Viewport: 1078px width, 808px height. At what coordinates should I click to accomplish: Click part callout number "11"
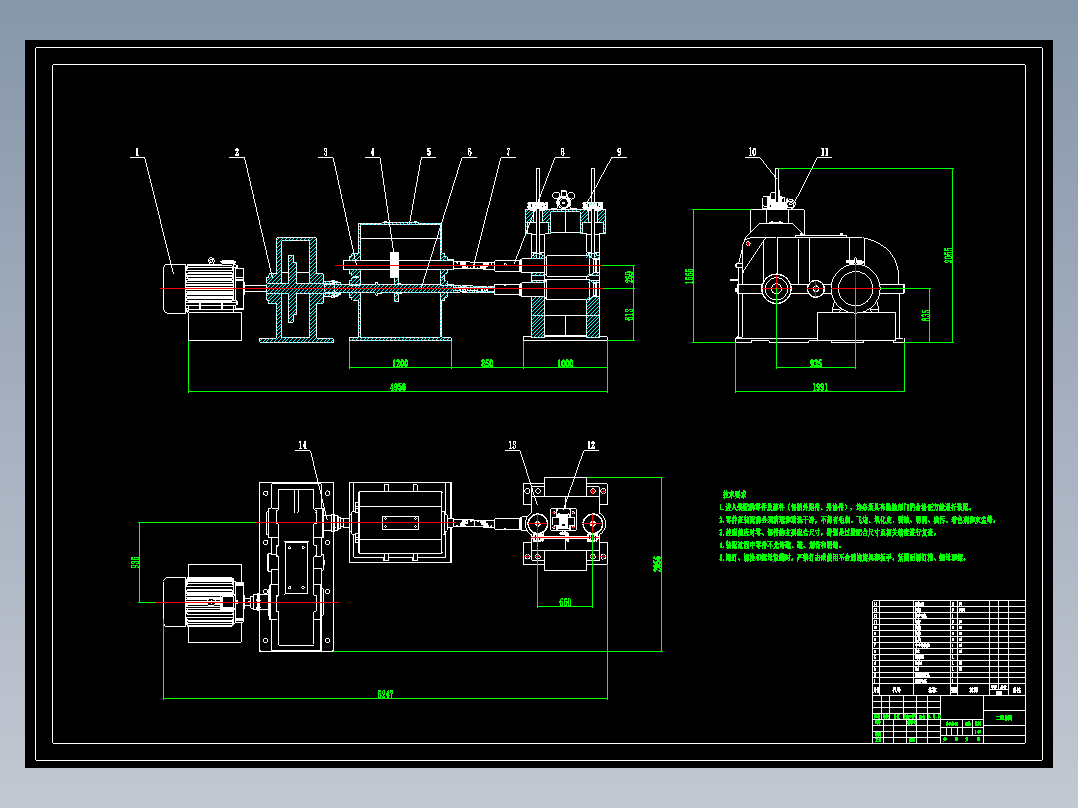825,152
